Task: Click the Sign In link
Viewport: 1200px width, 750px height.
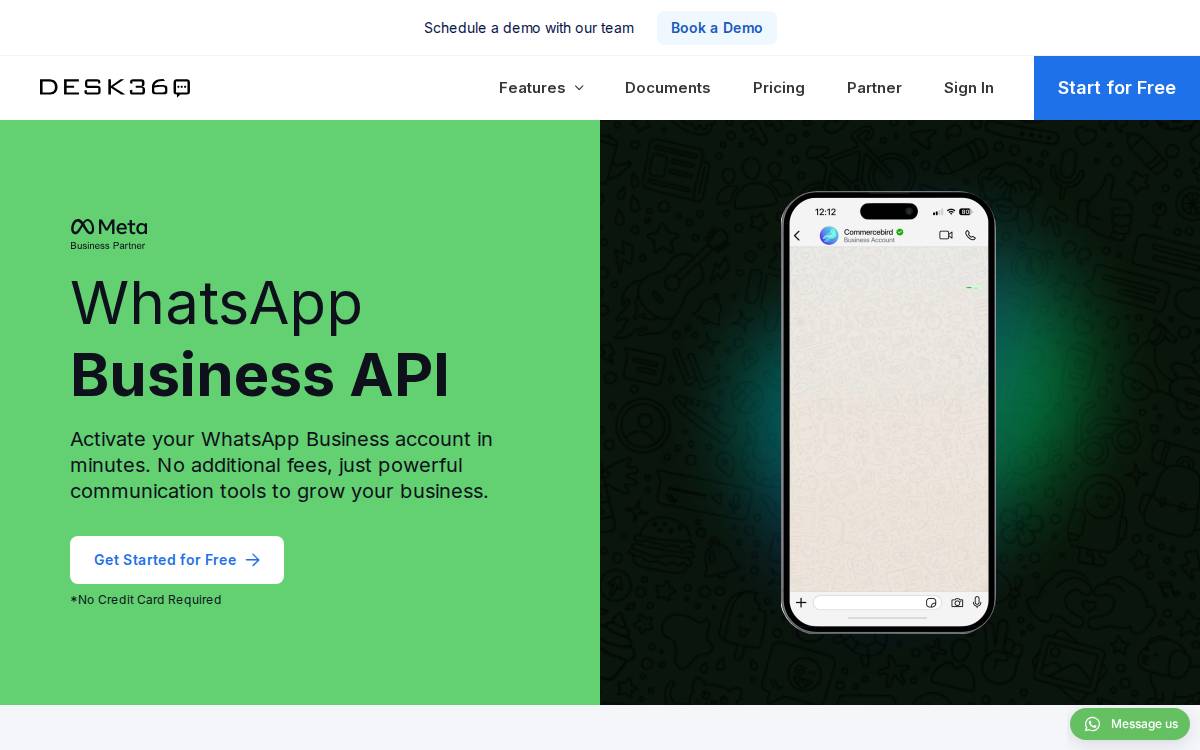Action: pos(969,88)
